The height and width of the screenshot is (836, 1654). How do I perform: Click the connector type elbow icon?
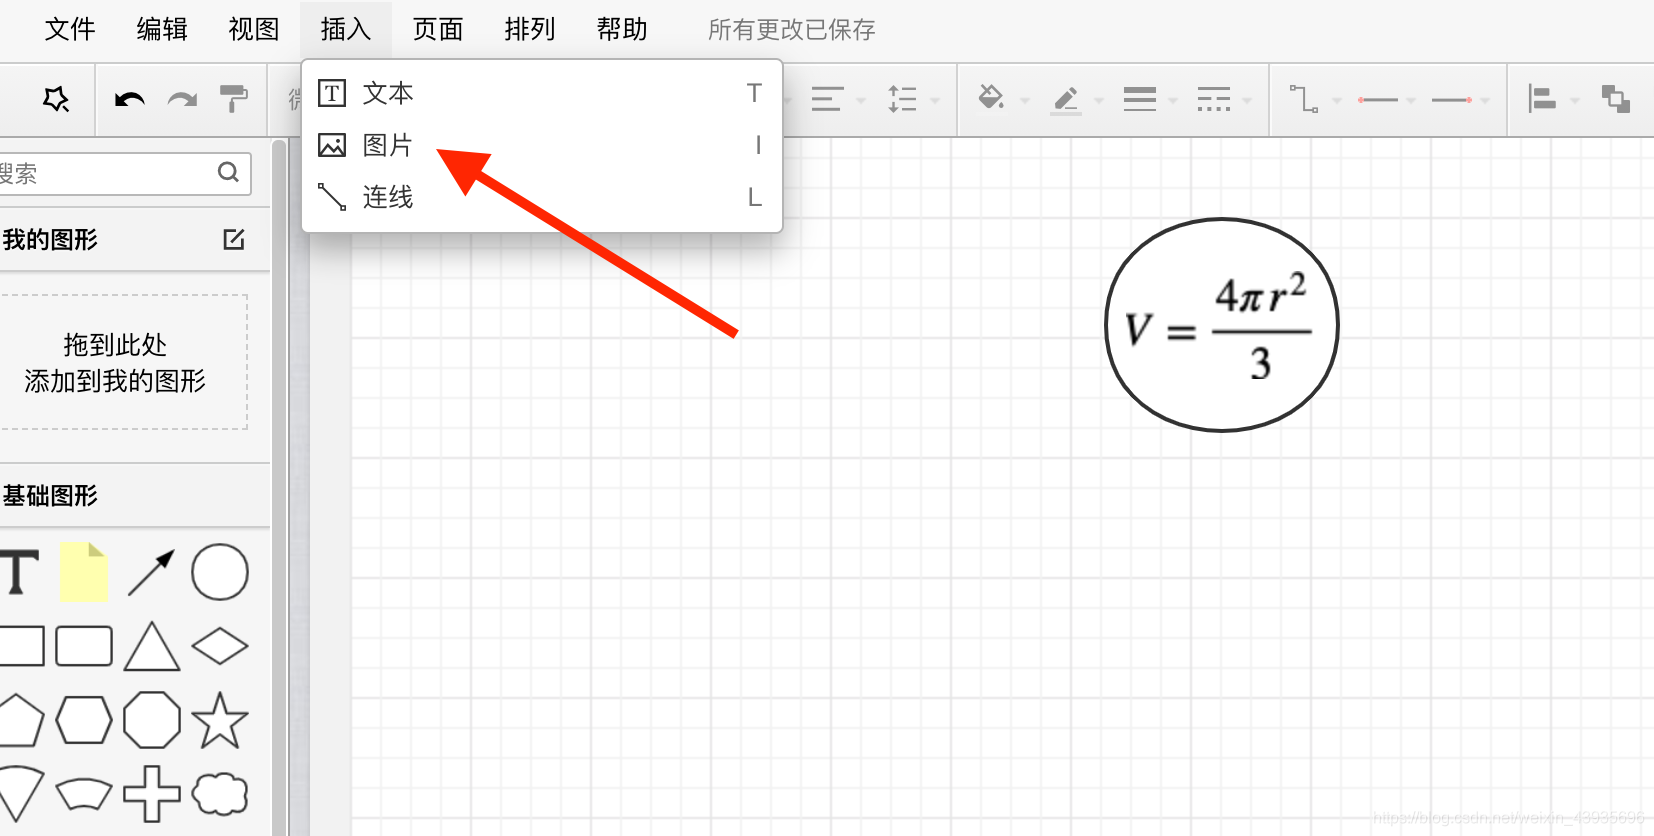tap(1304, 99)
